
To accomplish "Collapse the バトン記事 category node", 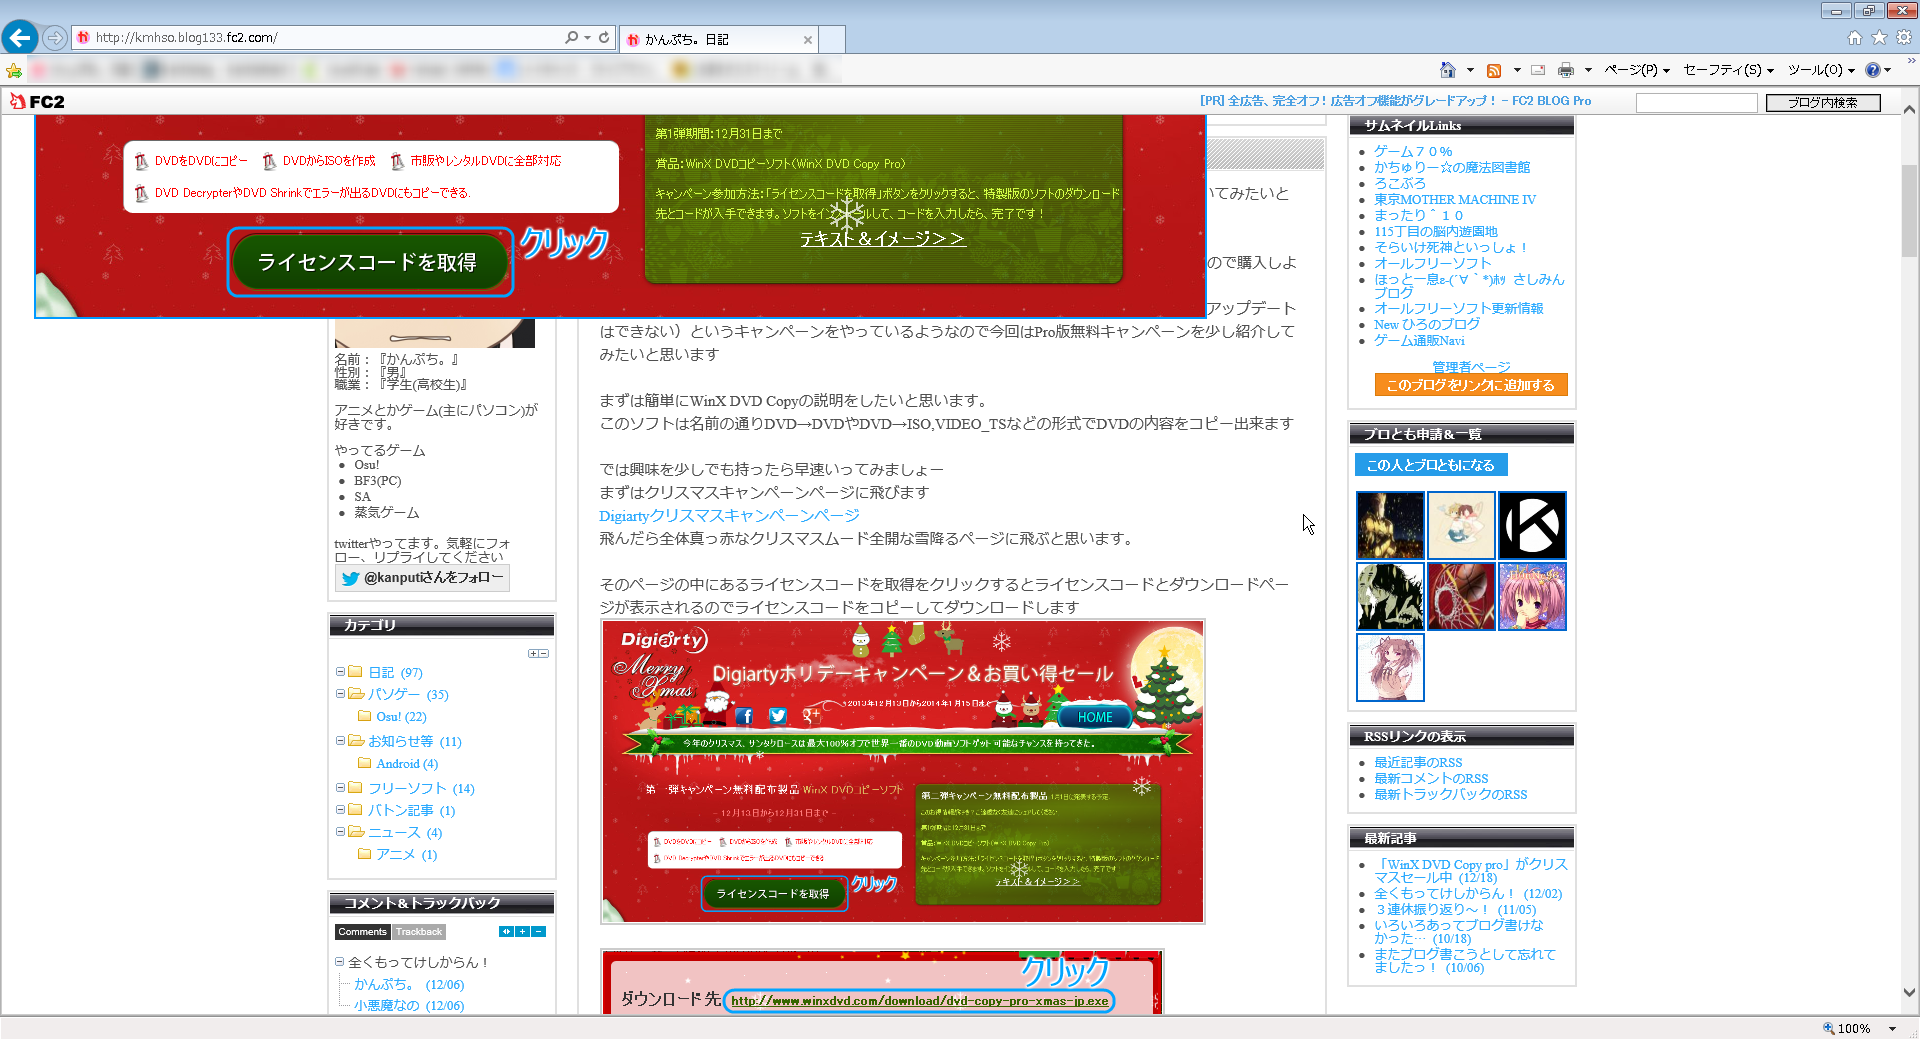I will [340, 810].
